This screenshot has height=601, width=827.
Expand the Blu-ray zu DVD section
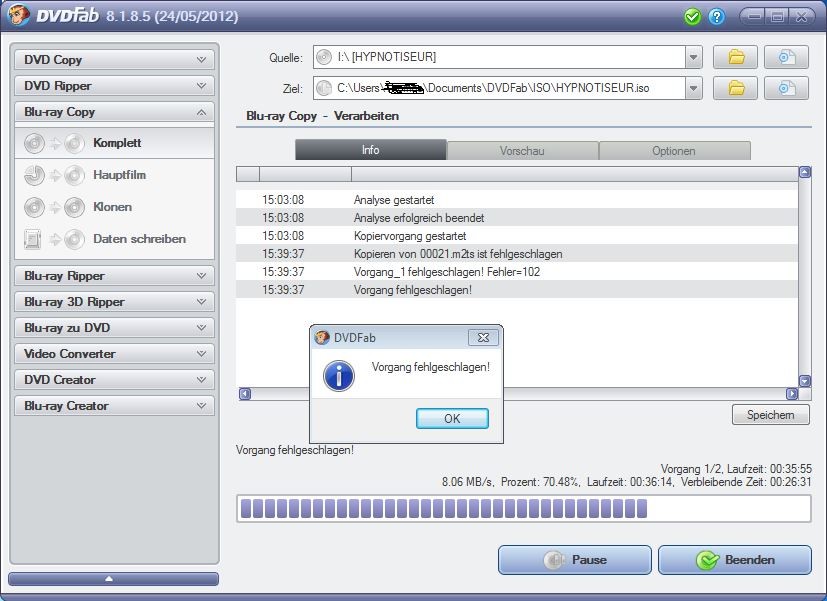tap(114, 327)
